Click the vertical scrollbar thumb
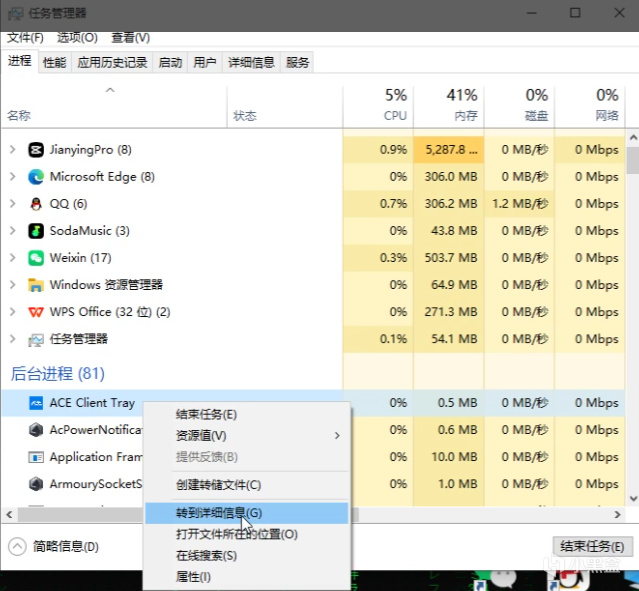The height and width of the screenshot is (591, 639). [x=633, y=161]
